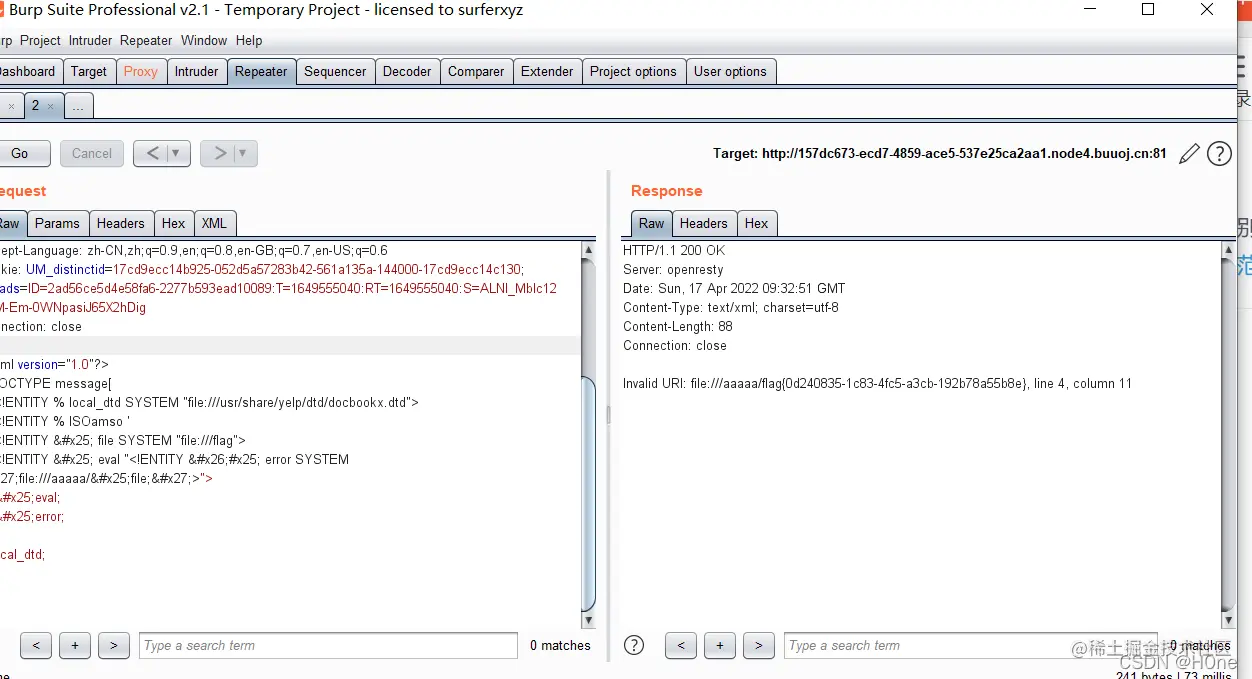Screen dimensions: 1252x679
Task: Open back-history dropdown arrow
Action: [177, 153]
